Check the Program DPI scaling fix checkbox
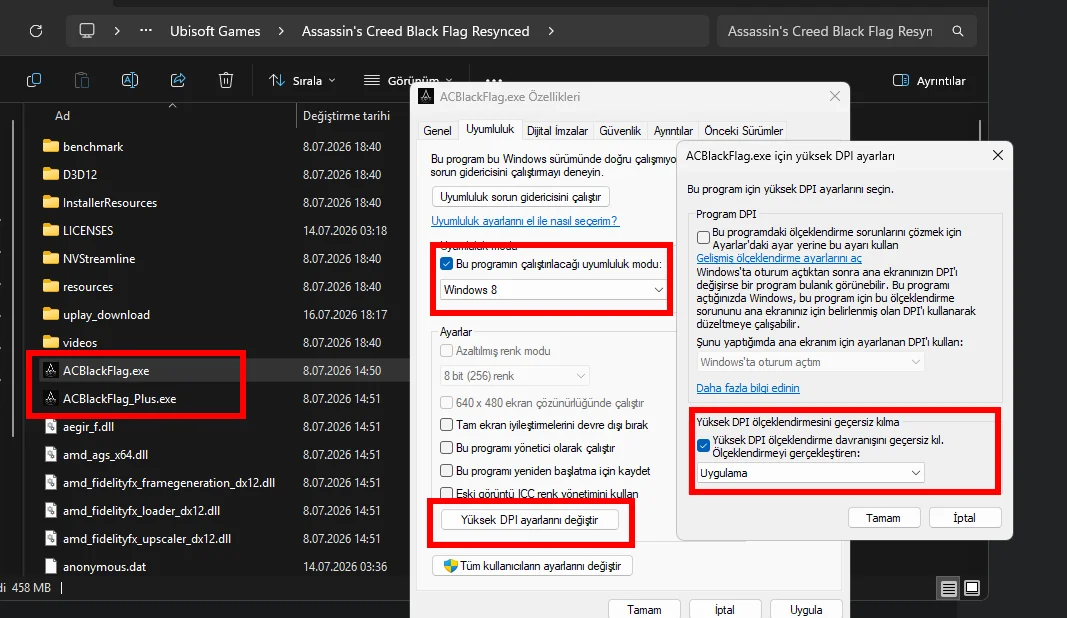 click(704, 238)
